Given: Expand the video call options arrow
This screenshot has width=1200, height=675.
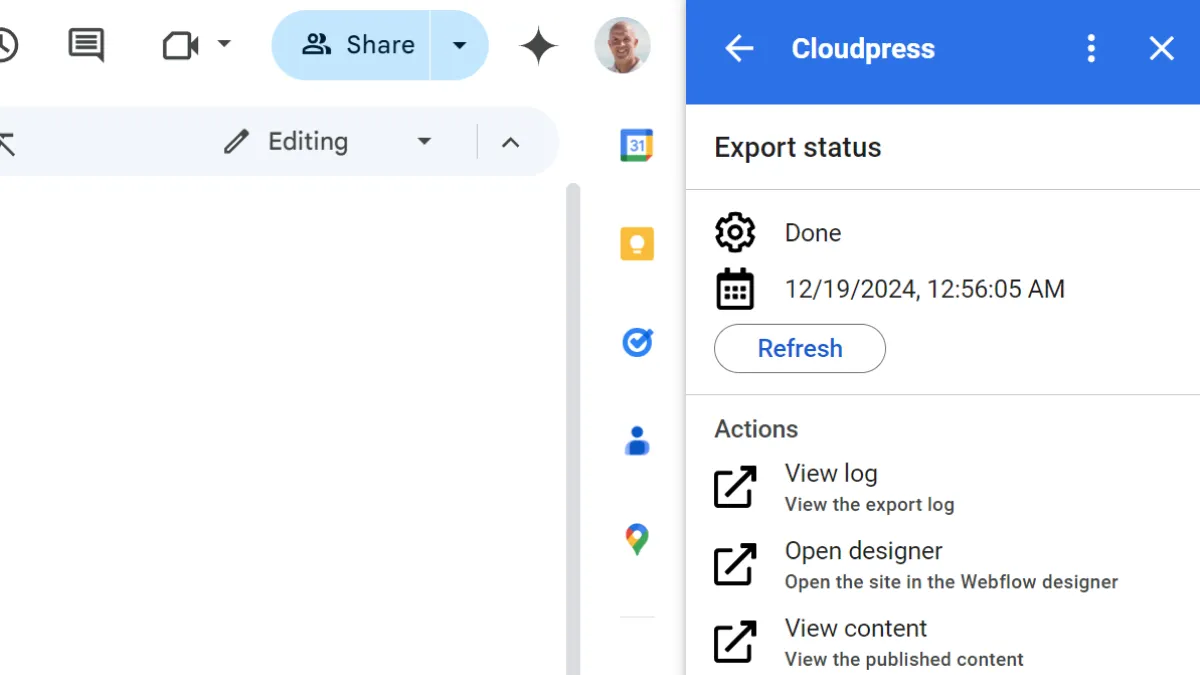Looking at the screenshot, I should 224,44.
